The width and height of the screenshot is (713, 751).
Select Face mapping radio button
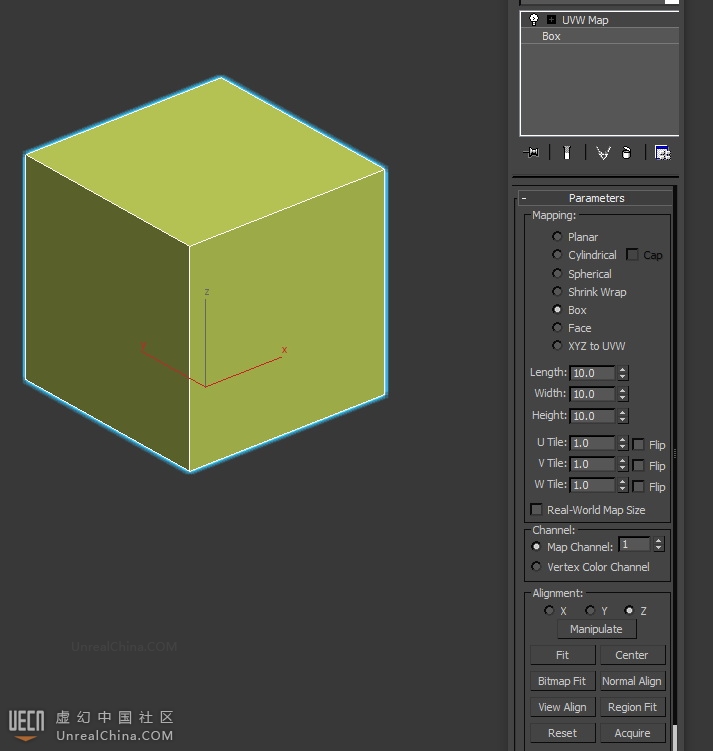557,327
